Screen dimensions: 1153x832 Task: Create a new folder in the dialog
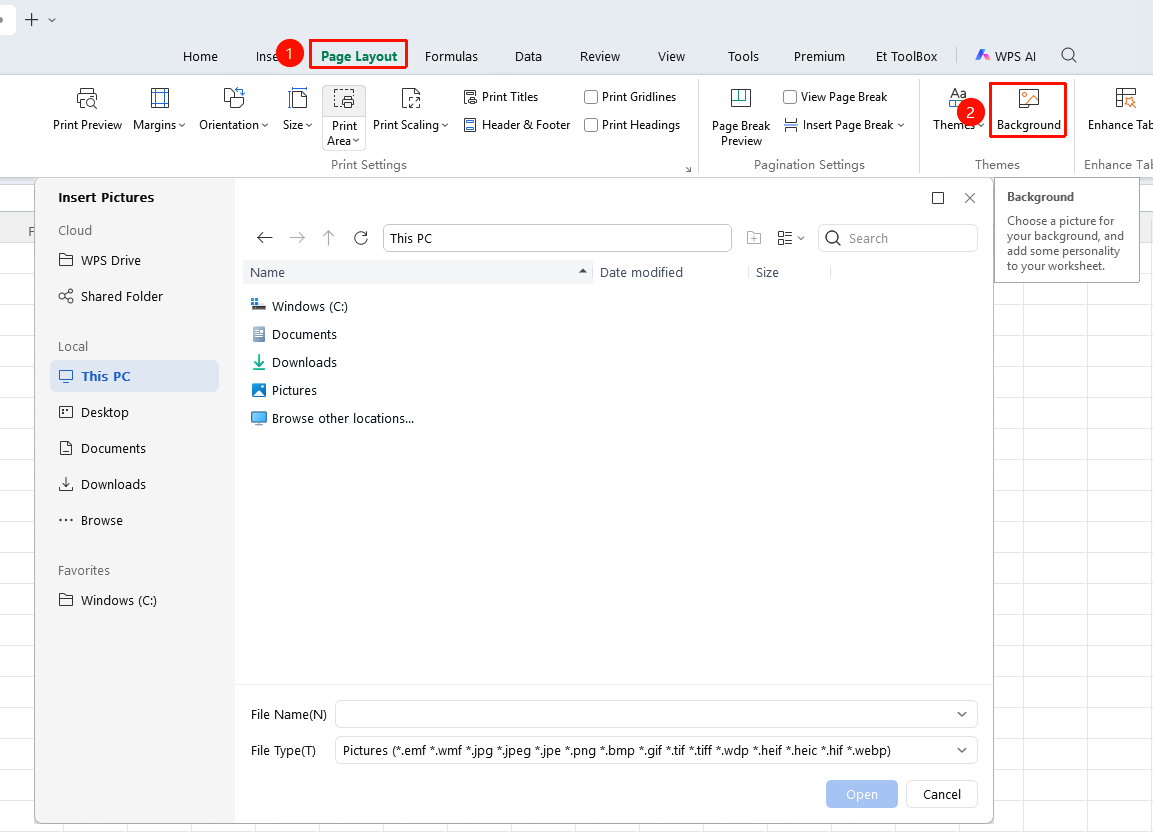[x=754, y=238]
